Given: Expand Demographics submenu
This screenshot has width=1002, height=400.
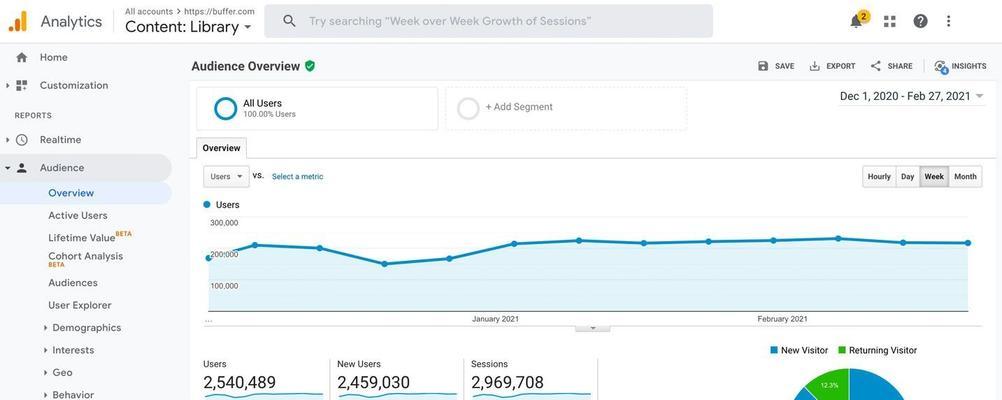Looking at the screenshot, I should click(x=46, y=328).
